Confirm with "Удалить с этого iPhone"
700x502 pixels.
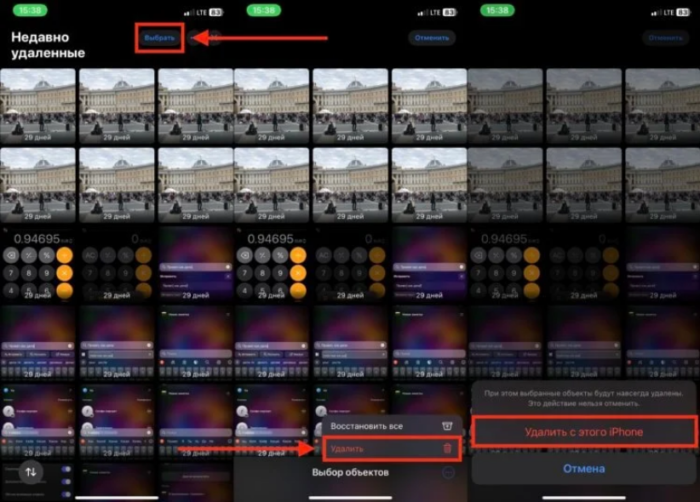tap(583, 432)
